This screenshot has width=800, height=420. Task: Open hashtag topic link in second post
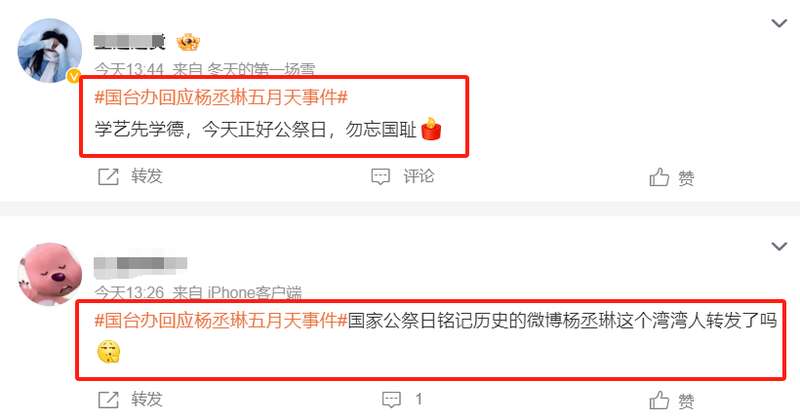click(x=221, y=320)
